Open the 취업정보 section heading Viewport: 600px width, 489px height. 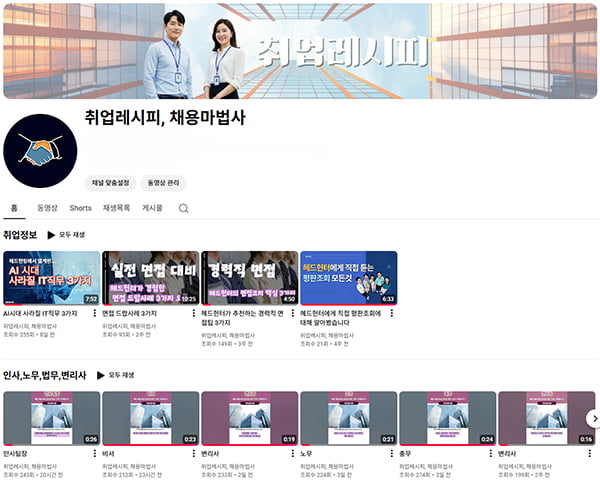pos(20,235)
